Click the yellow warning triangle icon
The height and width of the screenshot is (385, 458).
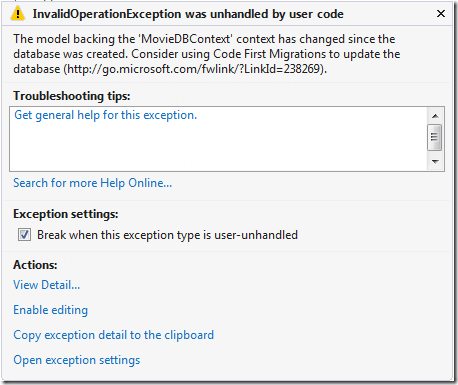18,14
